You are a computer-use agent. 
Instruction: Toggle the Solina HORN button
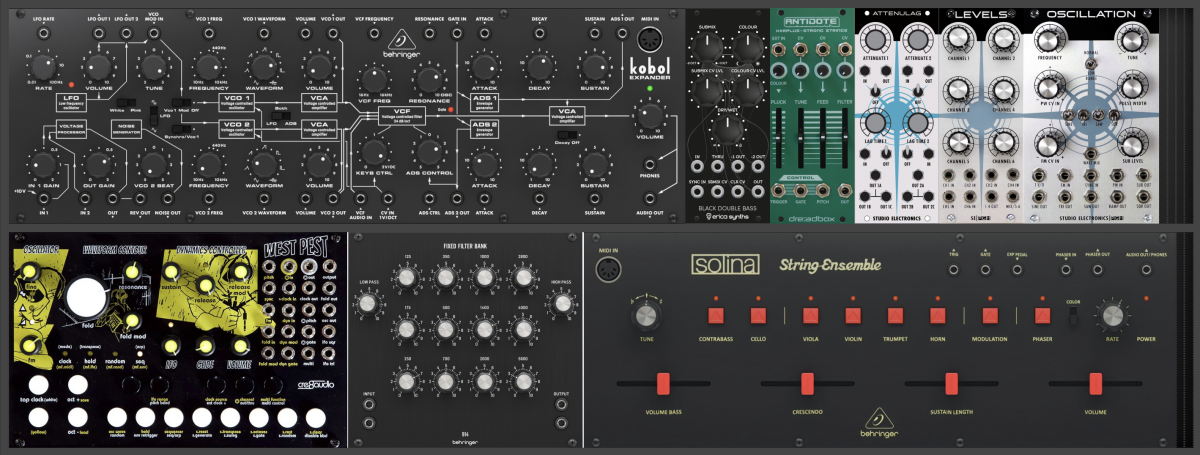(x=938, y=316)
